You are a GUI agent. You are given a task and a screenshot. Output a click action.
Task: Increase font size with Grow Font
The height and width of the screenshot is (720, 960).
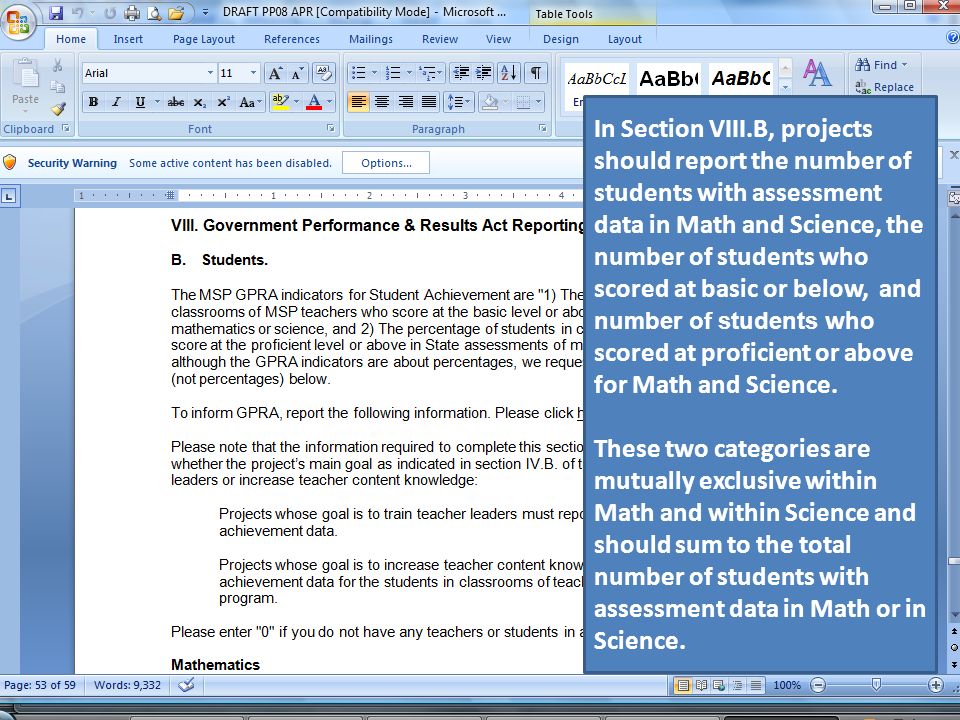point(276,73)
